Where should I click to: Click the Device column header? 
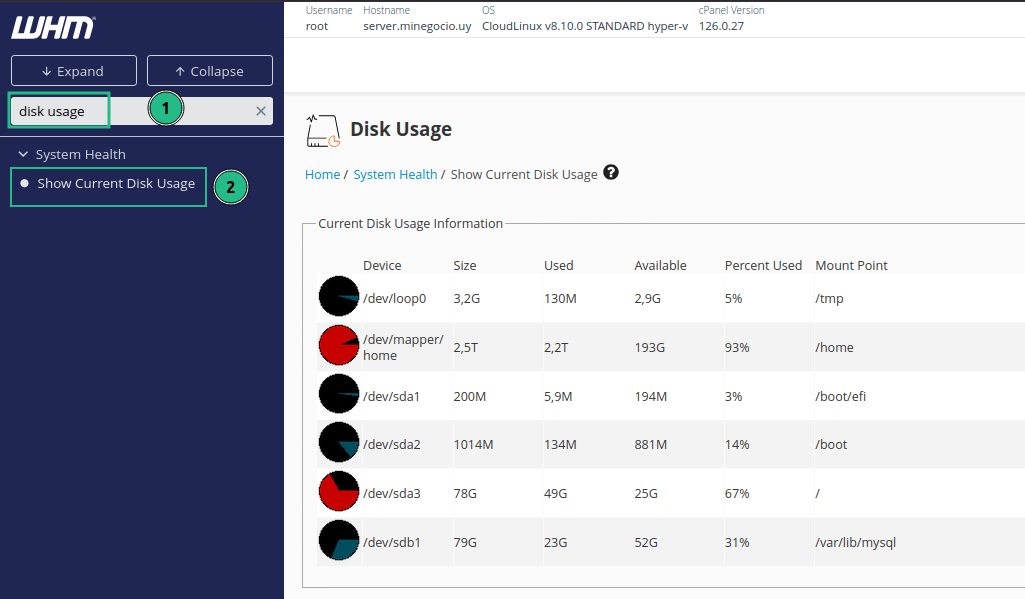click(x=382, y=265)
